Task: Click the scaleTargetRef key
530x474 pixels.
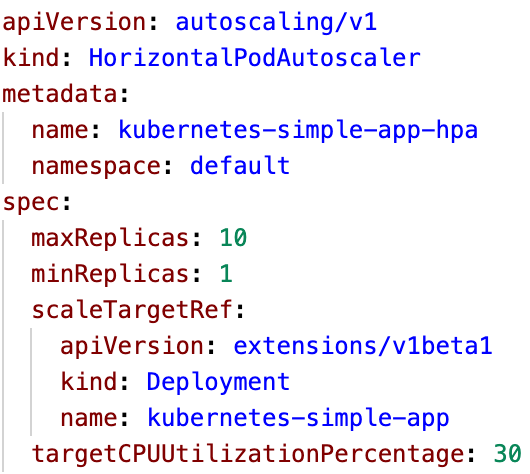Action: pos(132,310)
